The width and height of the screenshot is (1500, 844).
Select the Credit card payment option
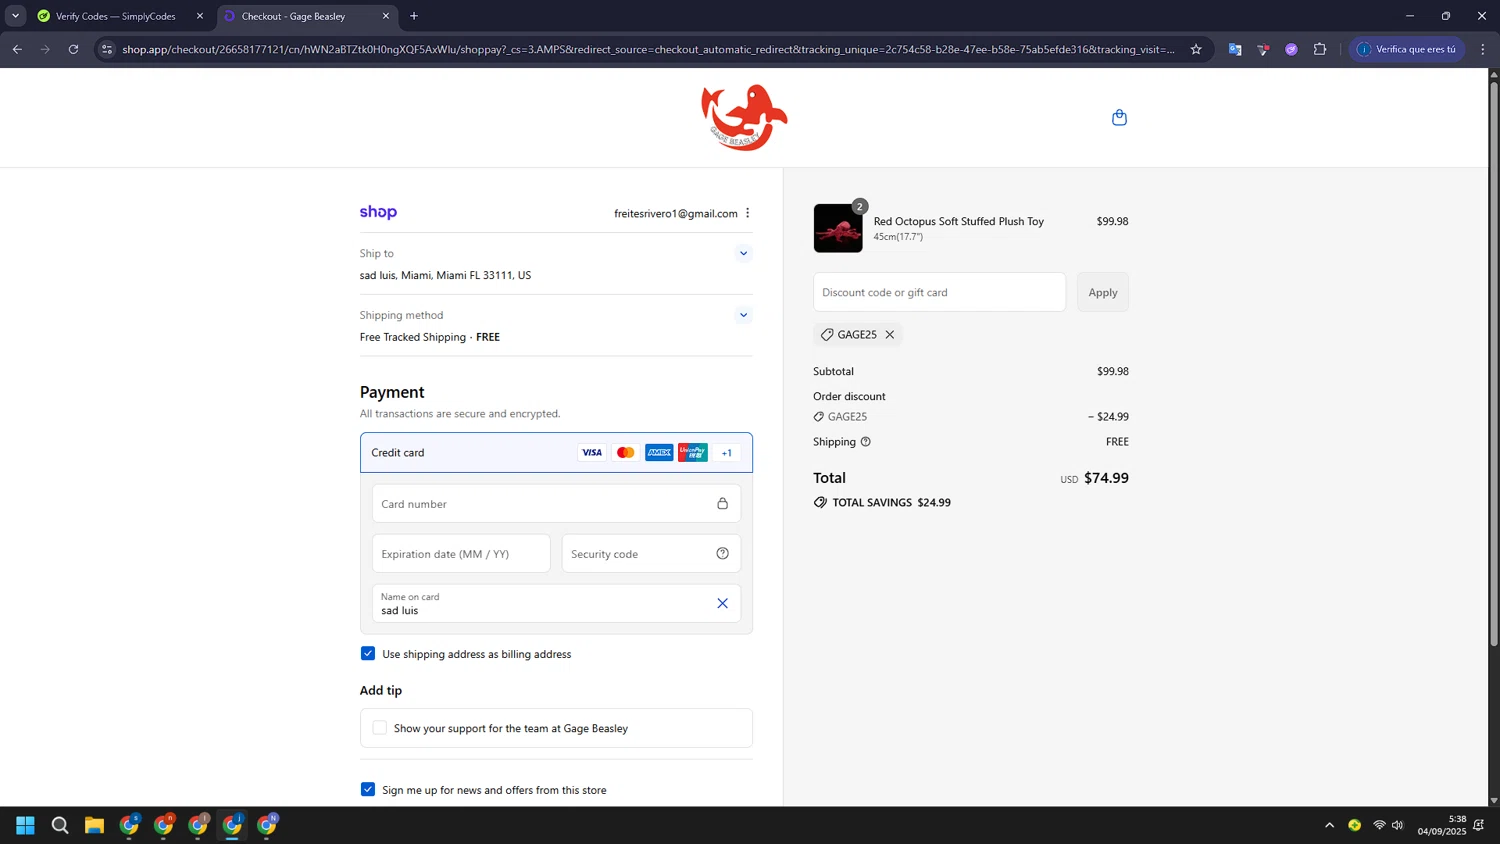556,453
